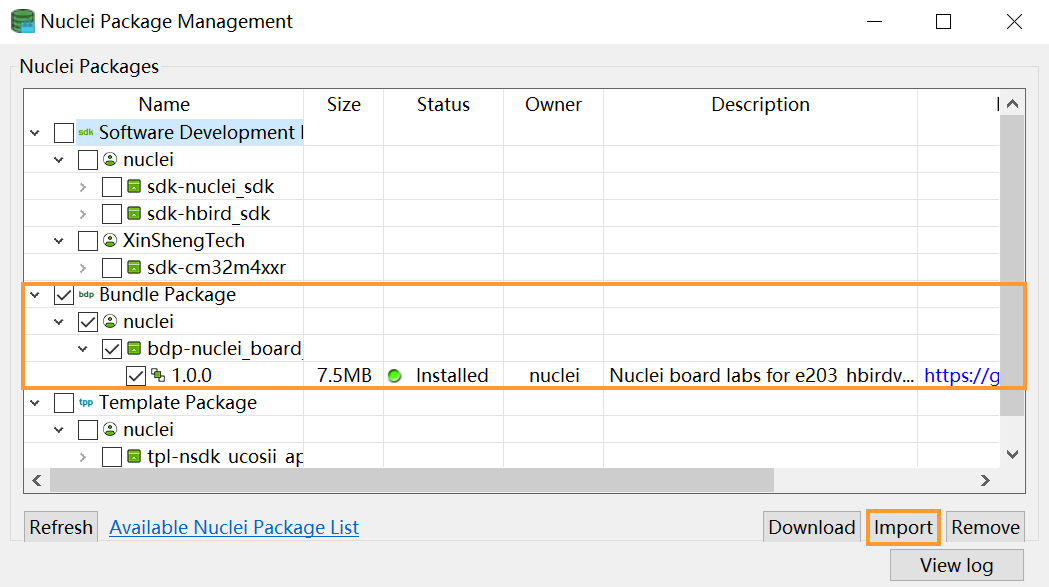Click the Bundle Package bdp icon
Image resolution: width=1049 pixels, height=587 pixels.
click(86, 295)
